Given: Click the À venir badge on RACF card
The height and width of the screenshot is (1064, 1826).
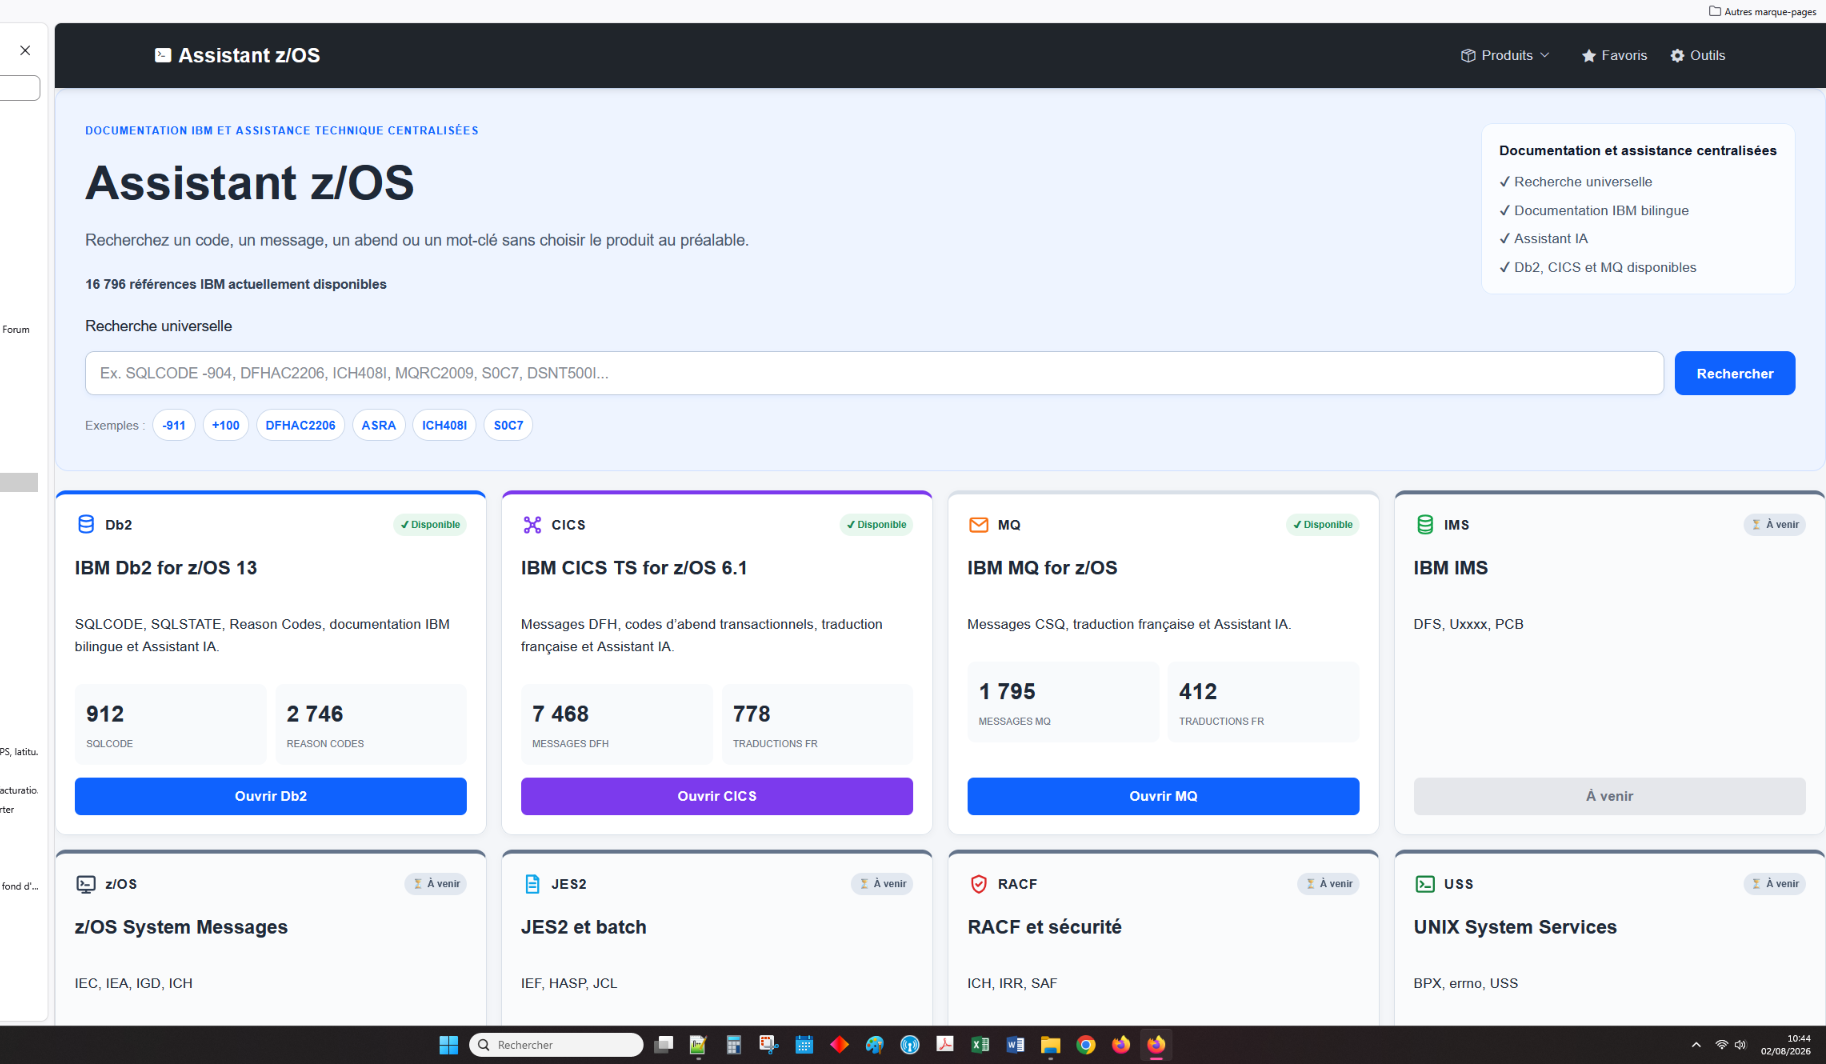Looking at the screenshot, I should [1328, 884].
